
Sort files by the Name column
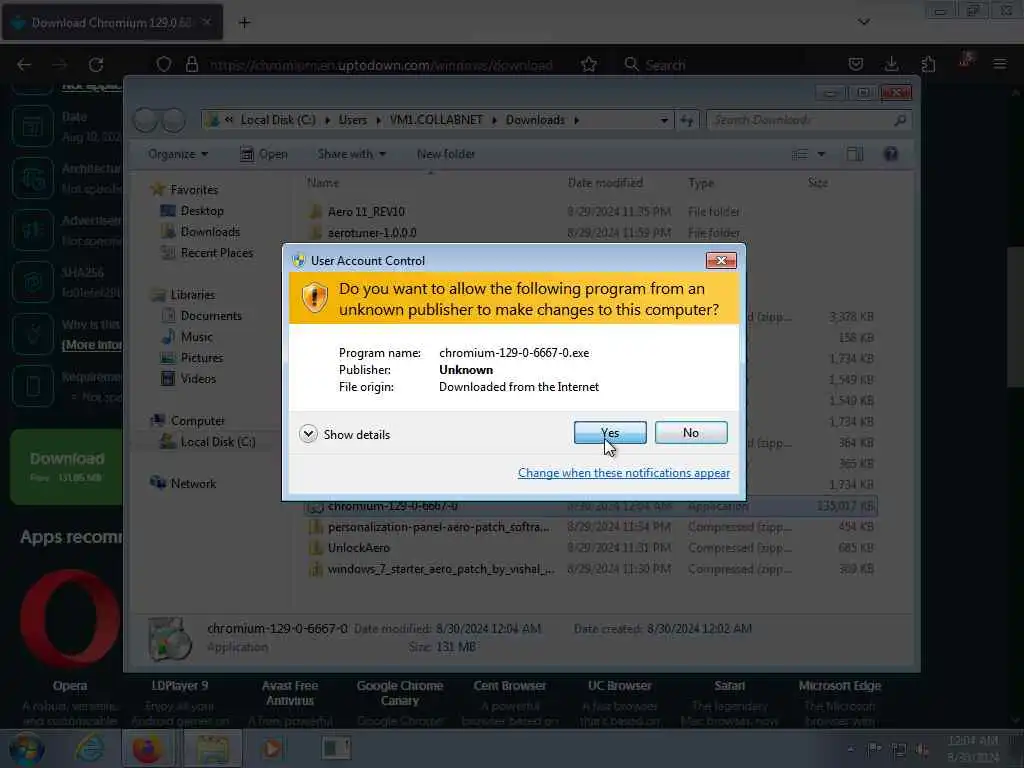pyautogui.click(x=323, y=183)
